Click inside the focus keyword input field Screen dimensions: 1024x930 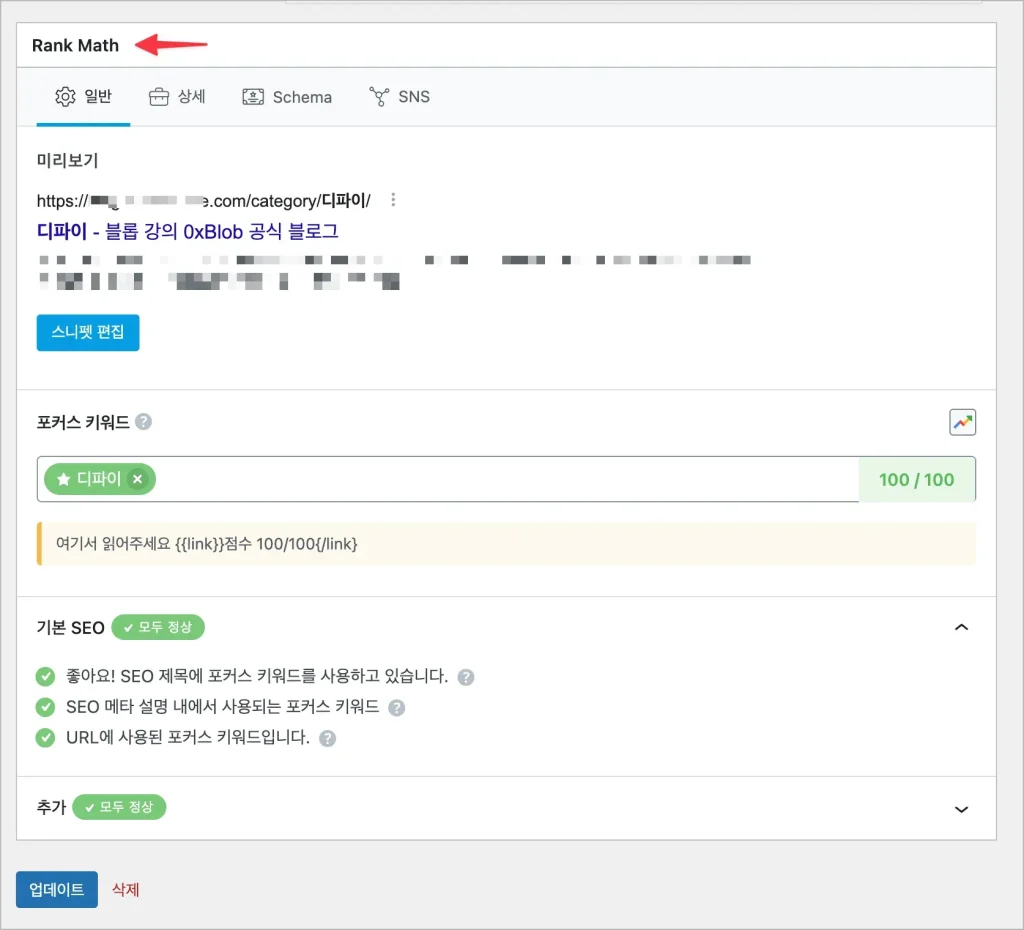pos(450,479)
